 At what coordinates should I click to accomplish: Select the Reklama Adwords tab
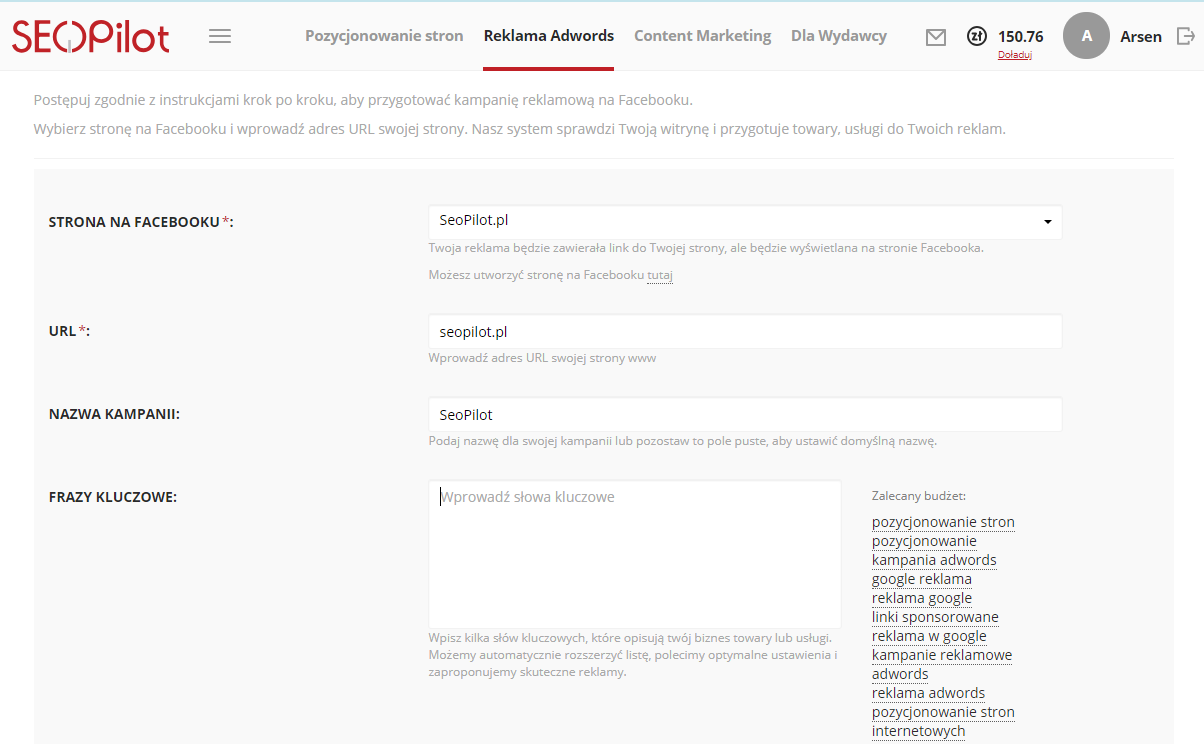coord(548,36)
